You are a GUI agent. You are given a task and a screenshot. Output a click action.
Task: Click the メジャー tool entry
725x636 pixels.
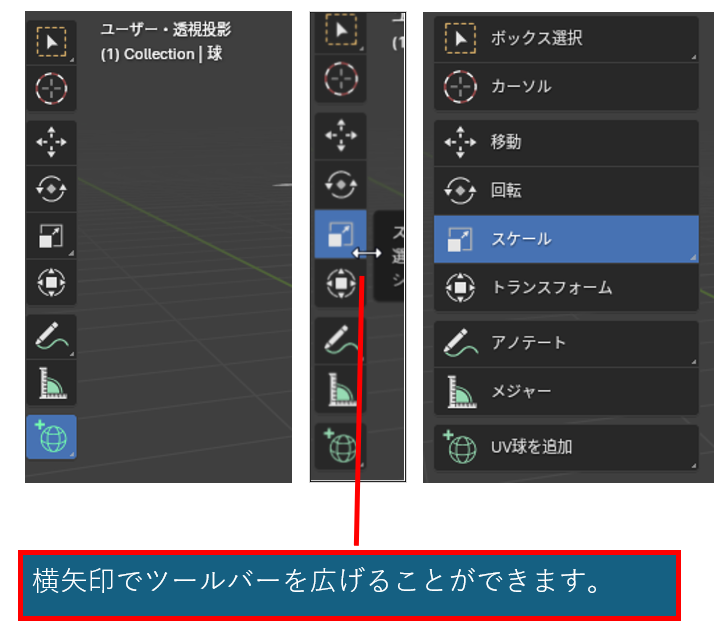565,391
